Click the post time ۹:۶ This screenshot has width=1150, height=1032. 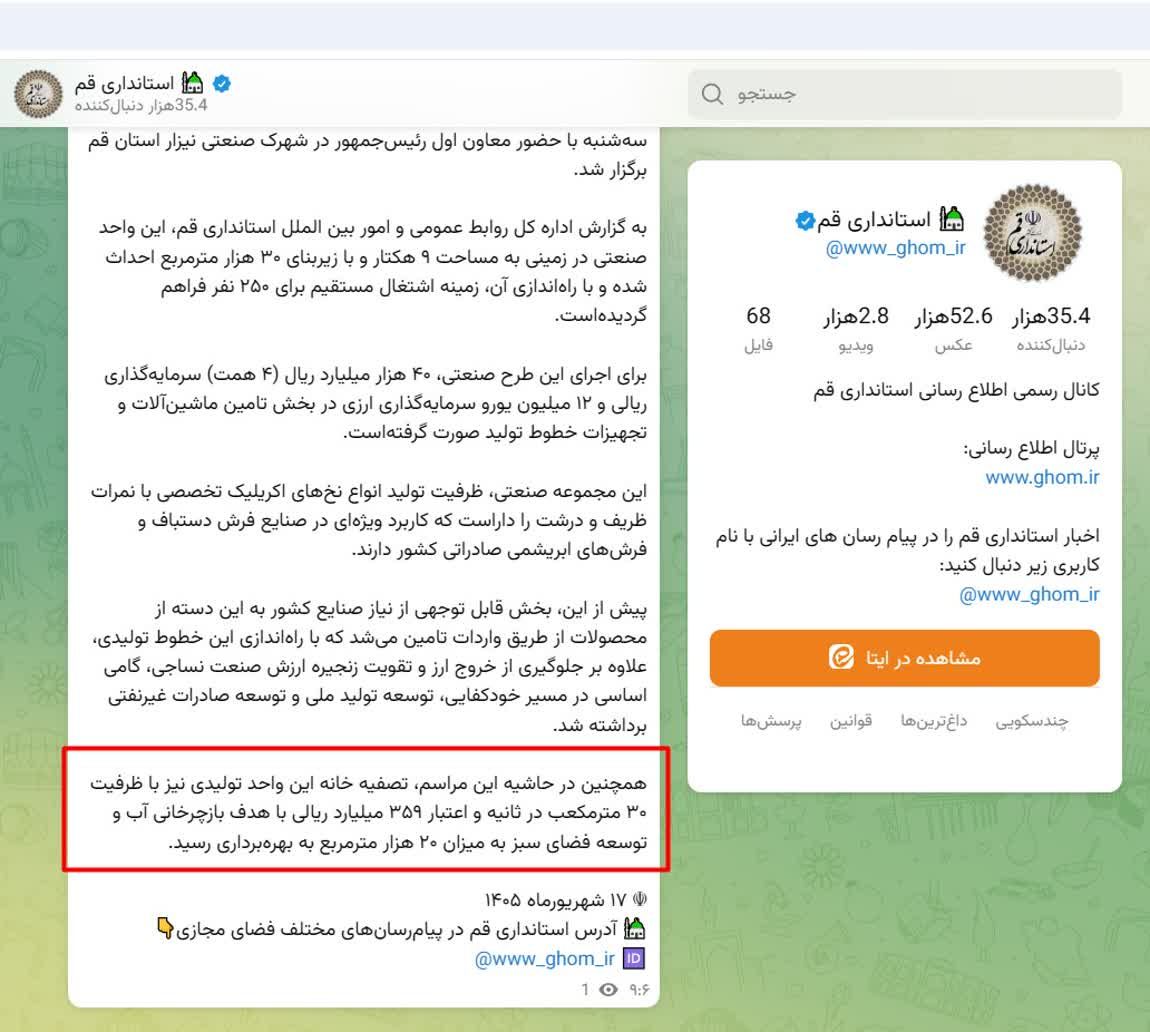(640, 989)
